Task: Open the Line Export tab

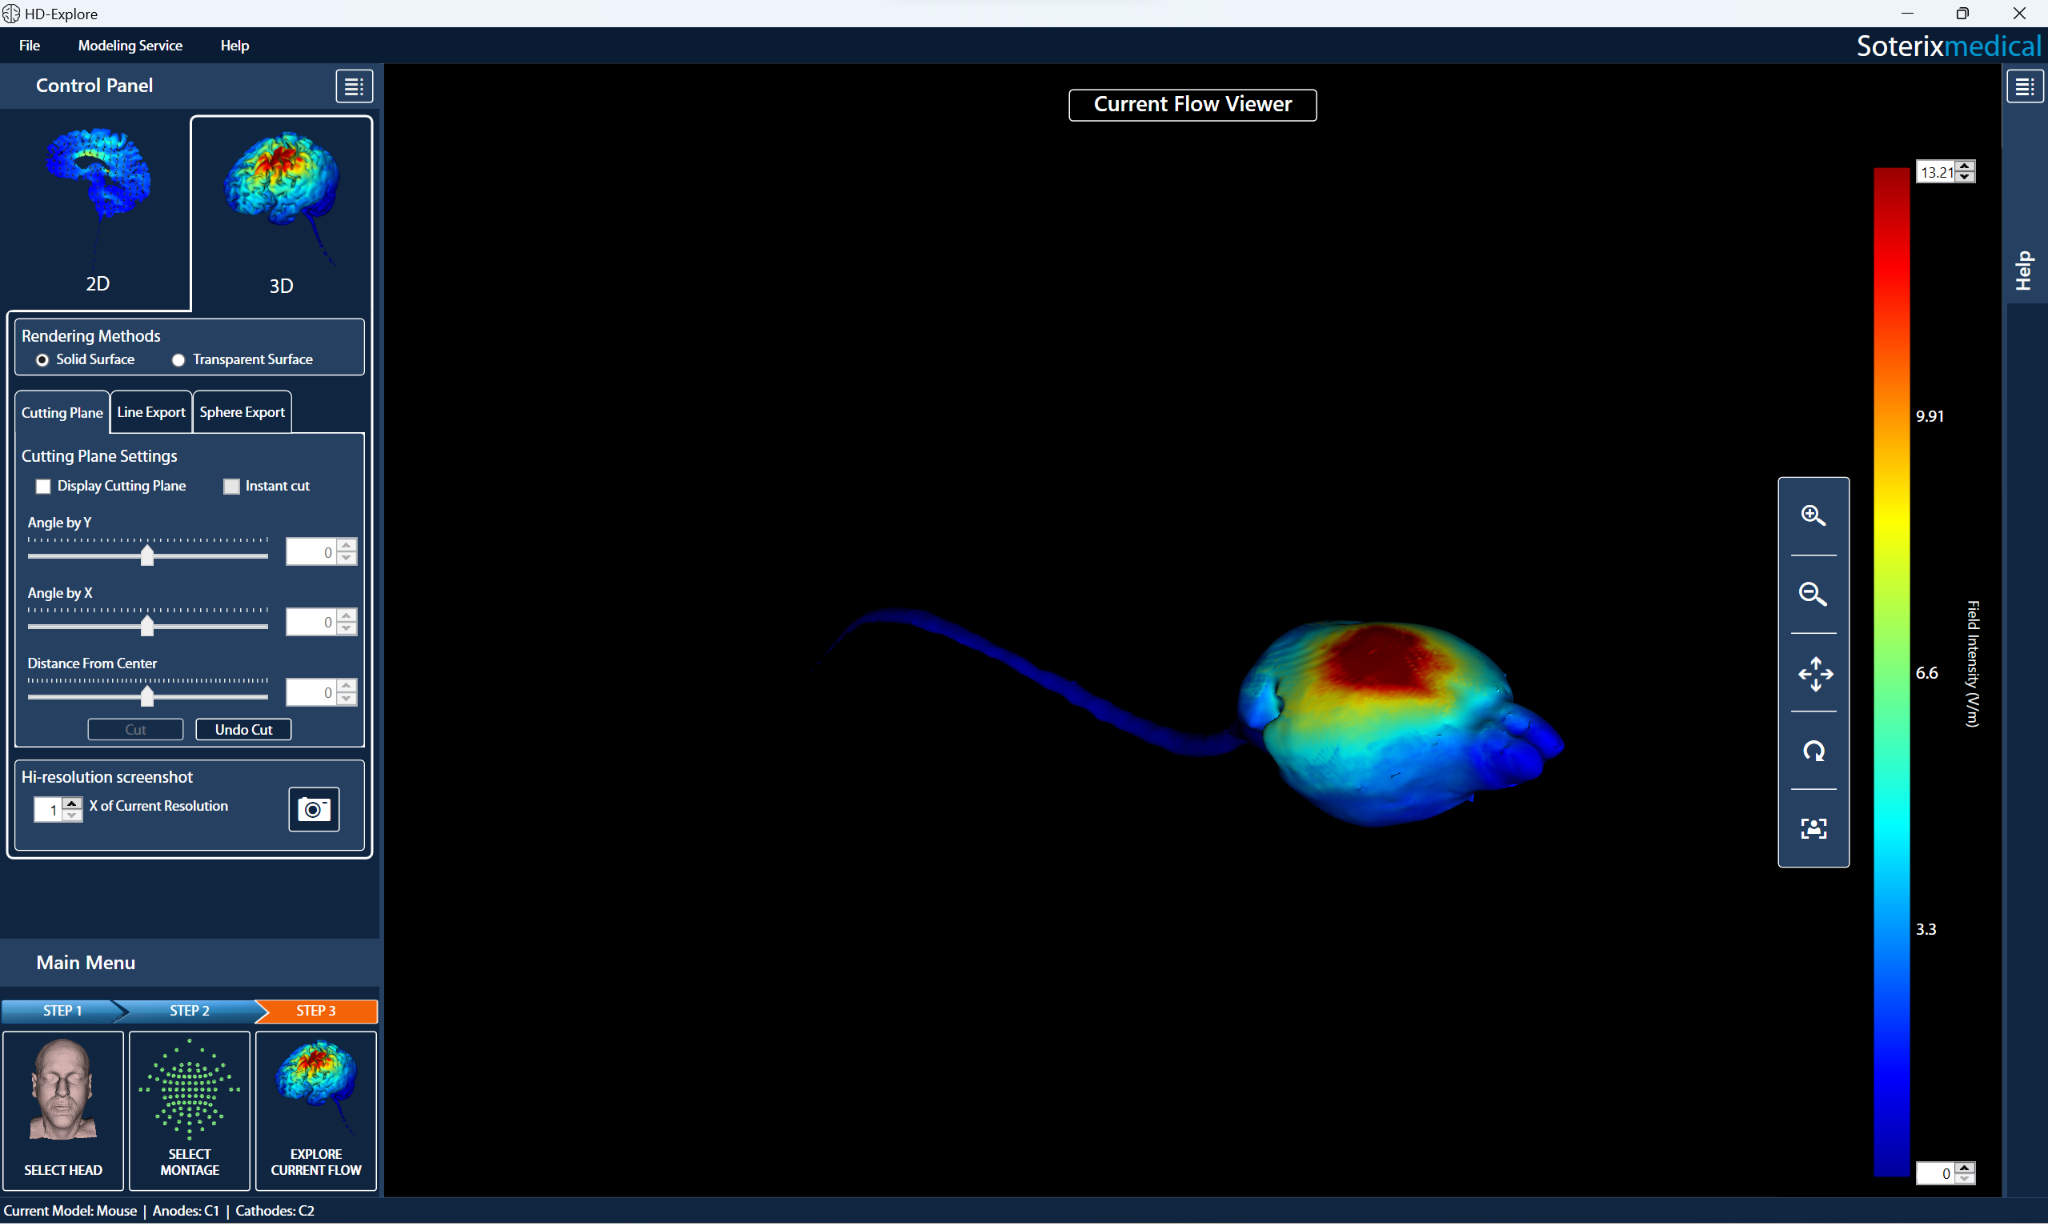Action: pyautogui.click(x=151, y=412)
